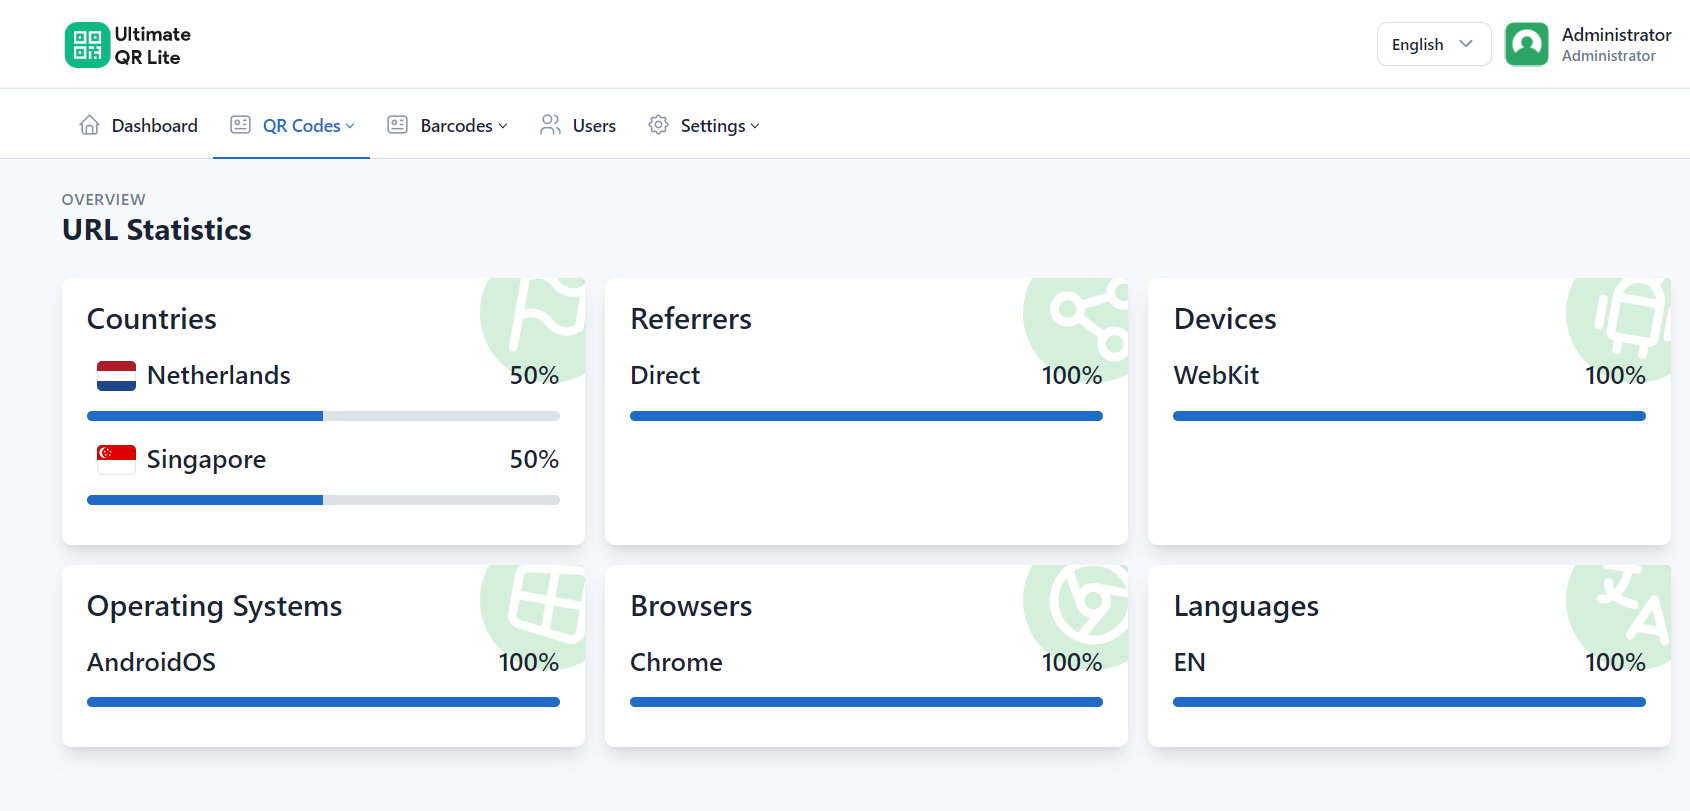Click the Administrator avatar icon

tap(1527, 44)
